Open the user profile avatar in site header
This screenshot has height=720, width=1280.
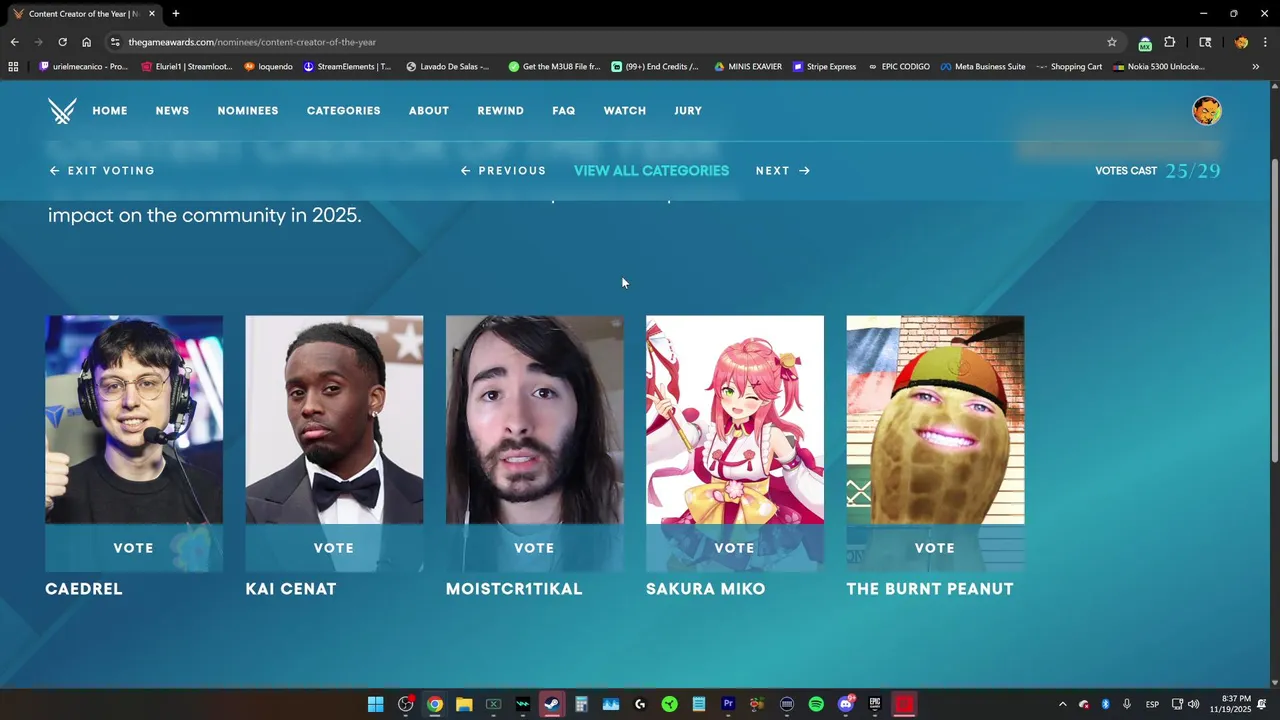(1207, 111)
